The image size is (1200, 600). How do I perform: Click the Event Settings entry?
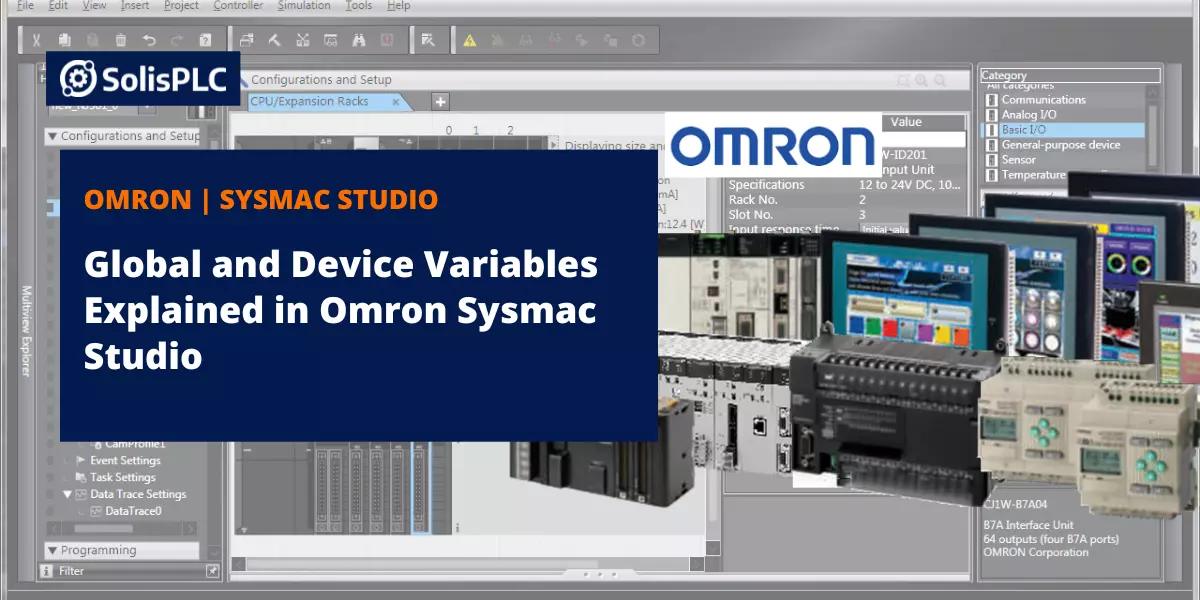[125, 461]
